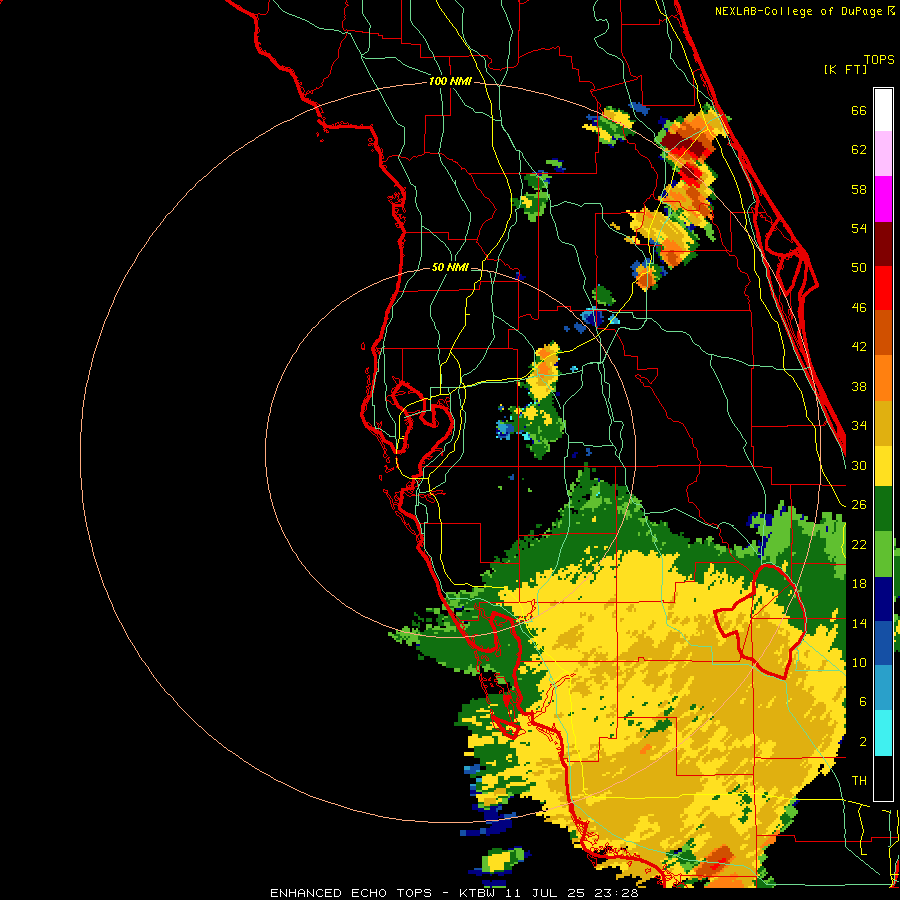The height and width of the screenshot is (900, 900).
Task: Click the 66 legend value
Action: point(859,110)
